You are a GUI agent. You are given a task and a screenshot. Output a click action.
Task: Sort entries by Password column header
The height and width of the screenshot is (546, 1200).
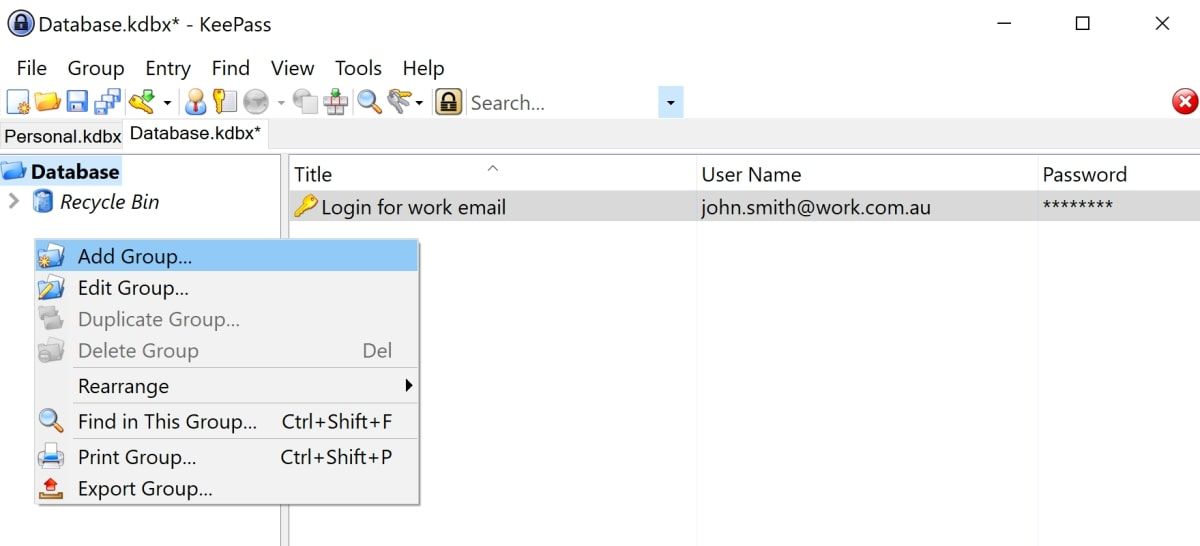[1118, 174]
